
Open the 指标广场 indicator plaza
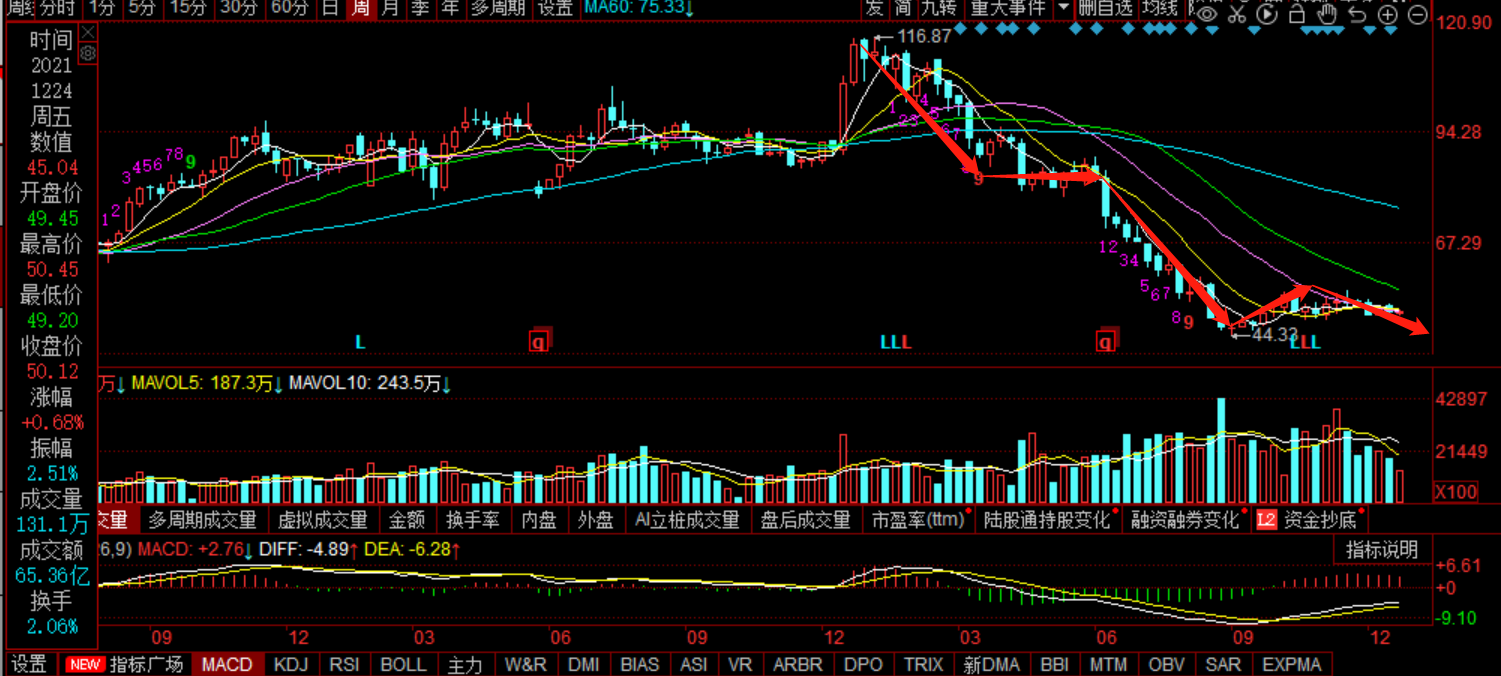point(146,665)
